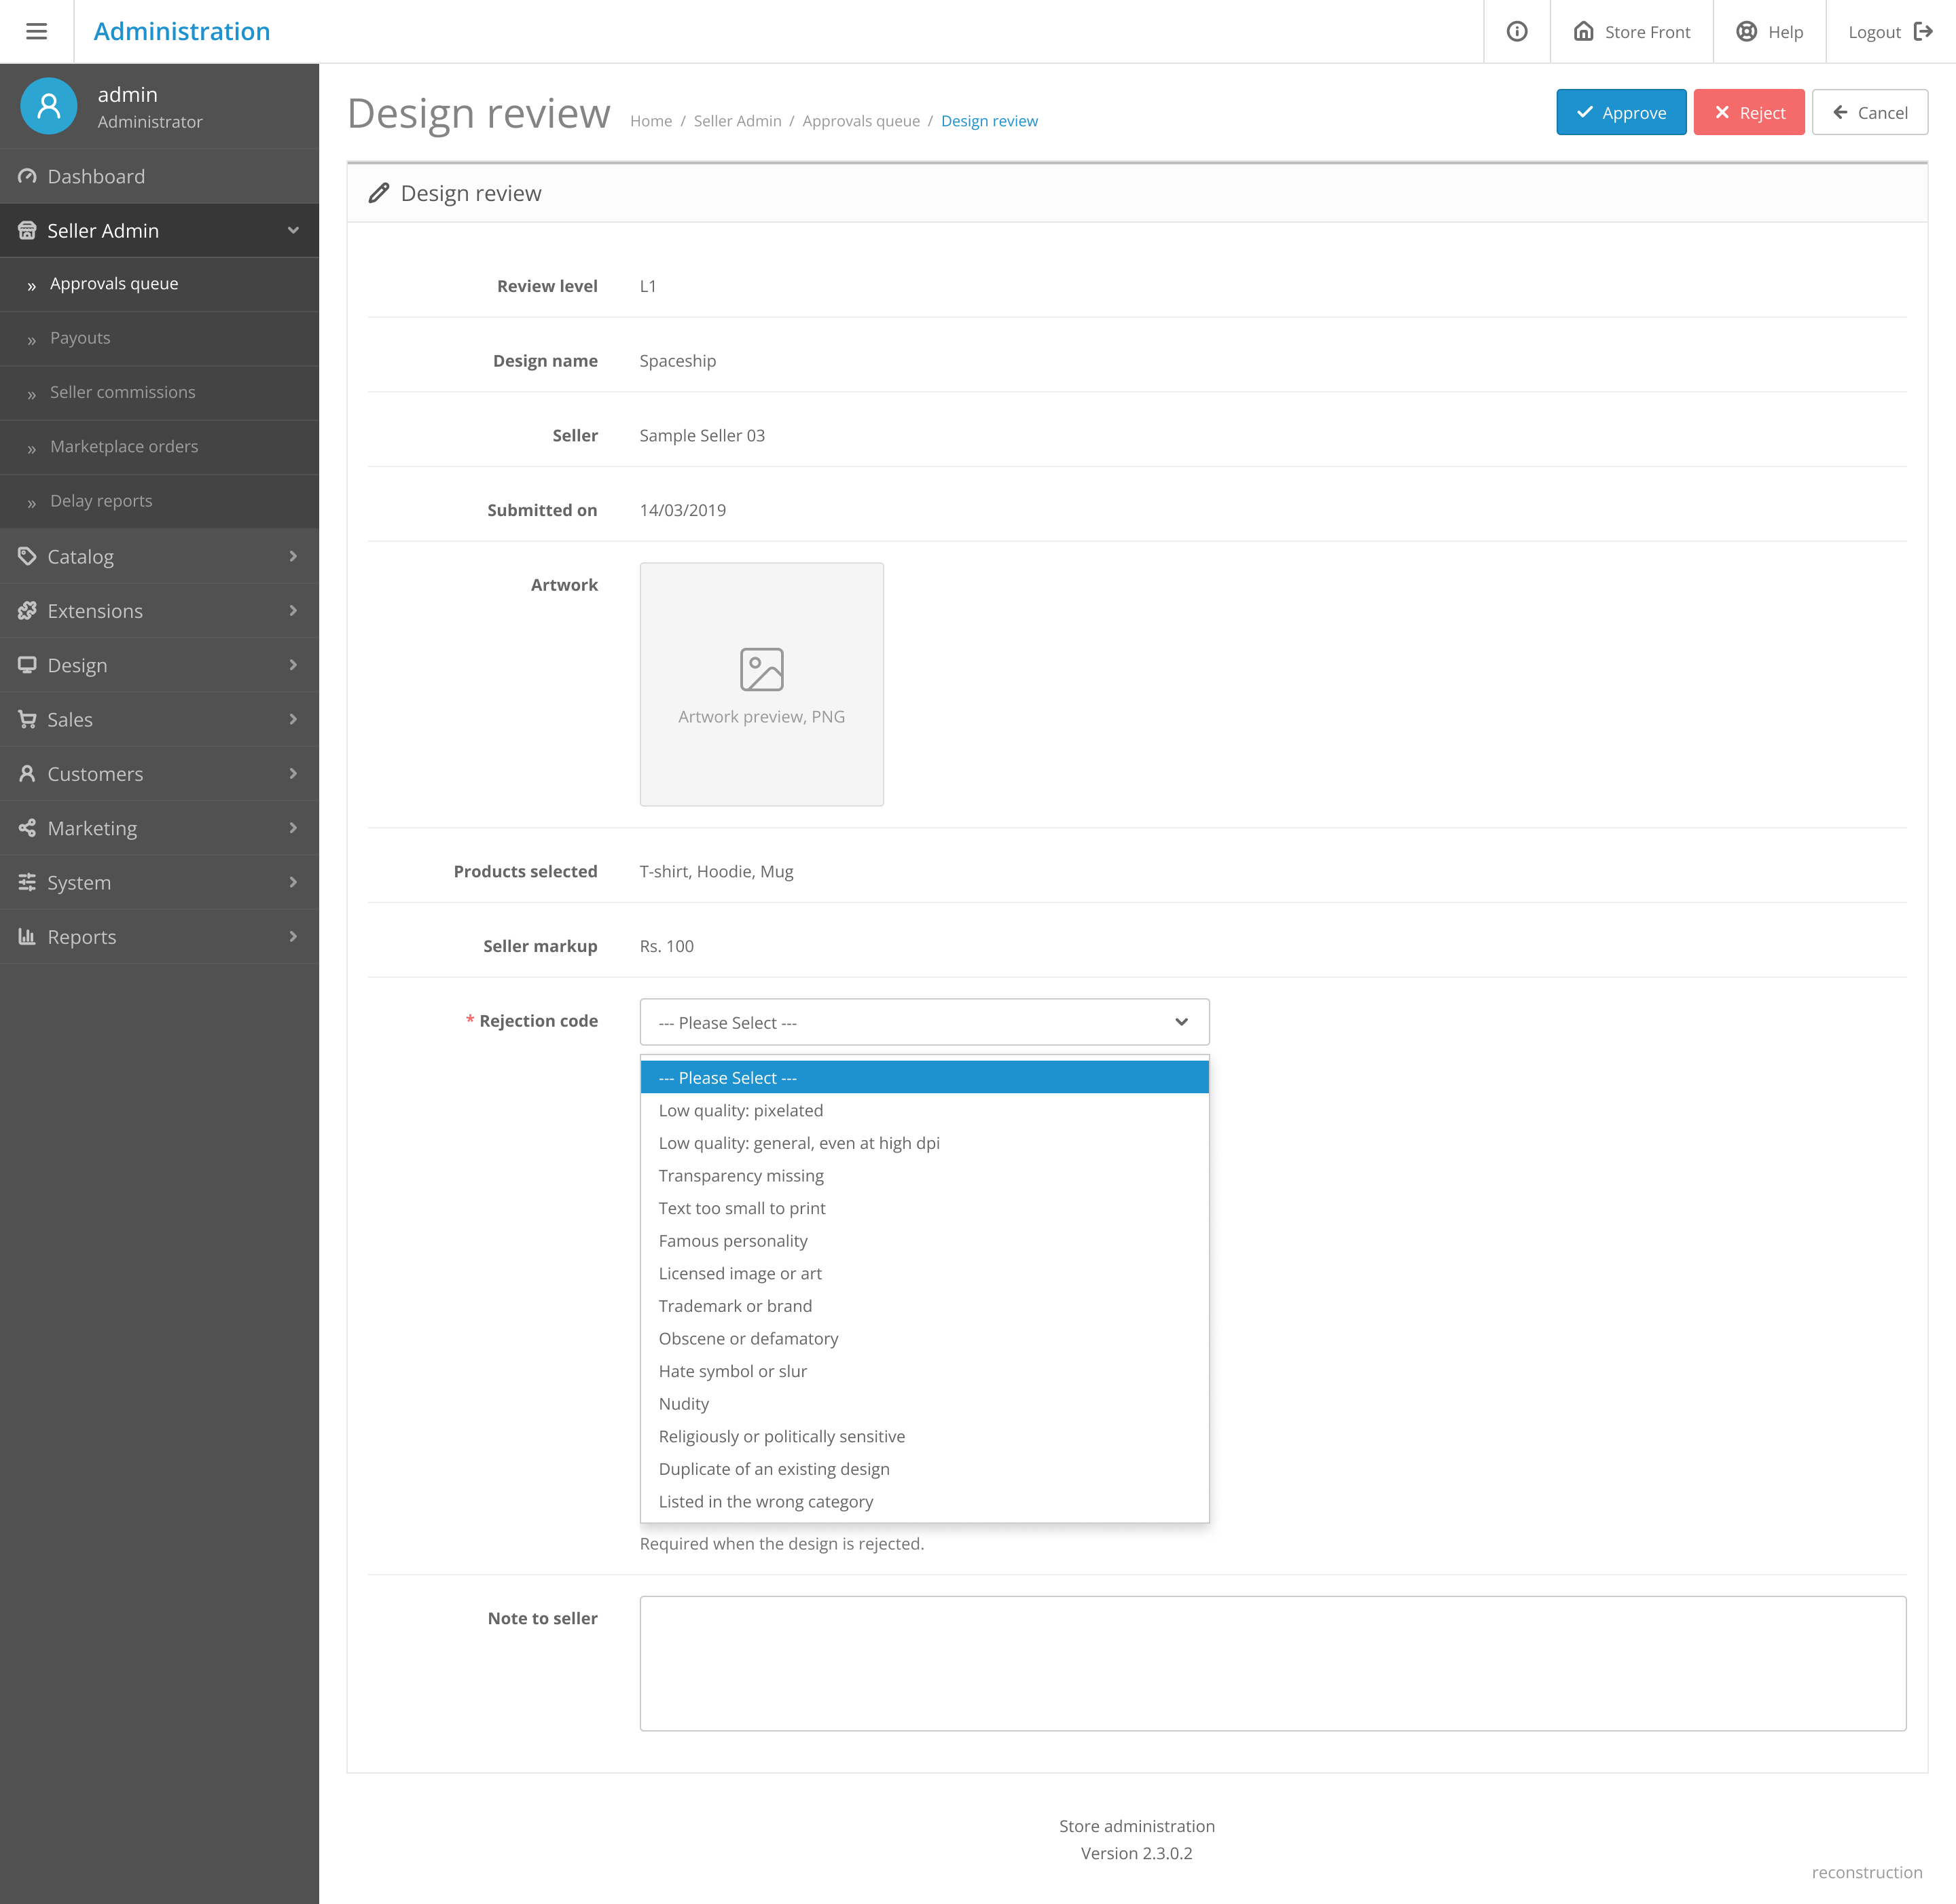Click the admin user avatar icon
The height and width of the screenshot is (1904, 1956).
click(48, 106)
